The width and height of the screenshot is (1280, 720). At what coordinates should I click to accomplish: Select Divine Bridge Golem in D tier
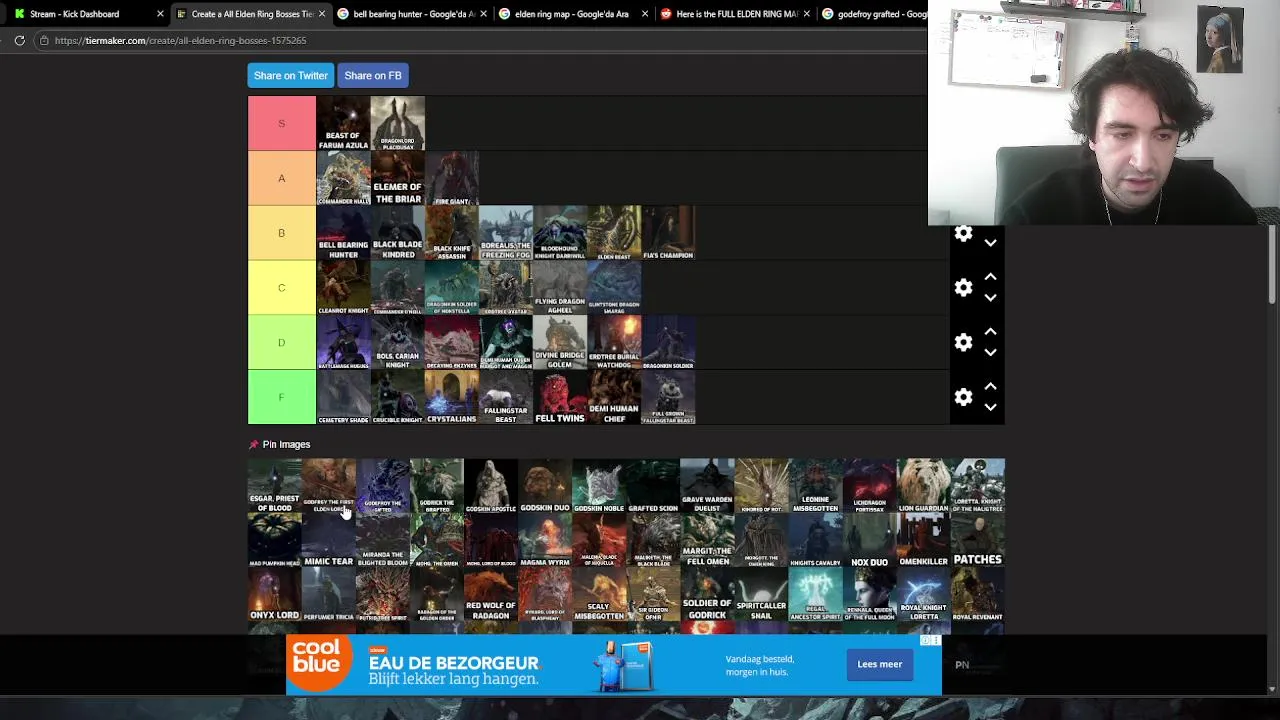560,343
